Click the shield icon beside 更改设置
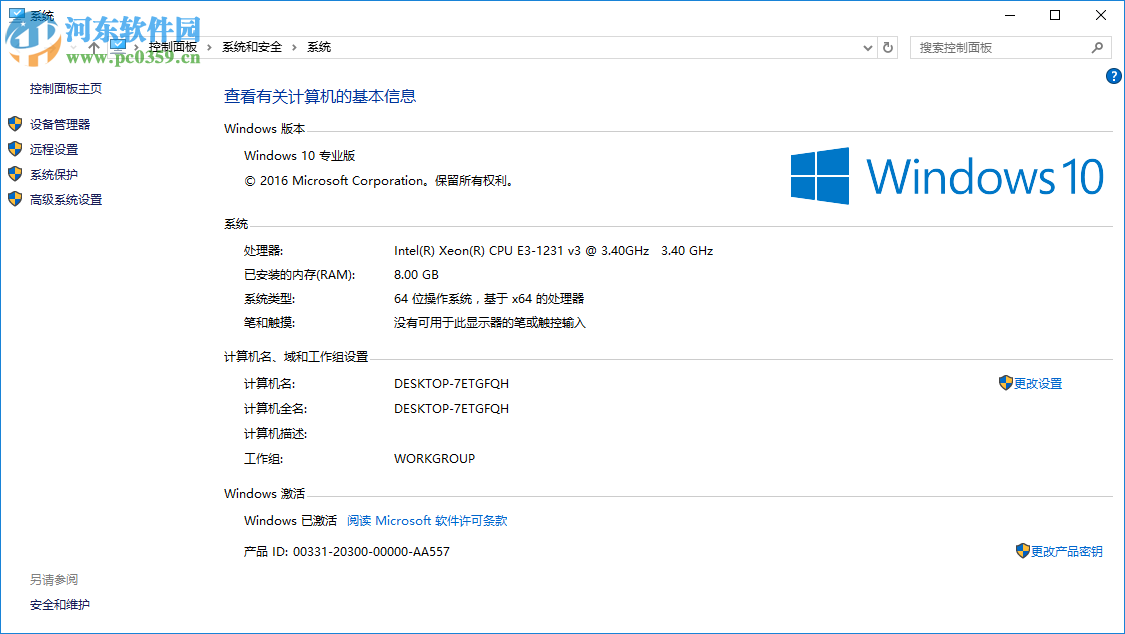 click(x=1006, y=382)
